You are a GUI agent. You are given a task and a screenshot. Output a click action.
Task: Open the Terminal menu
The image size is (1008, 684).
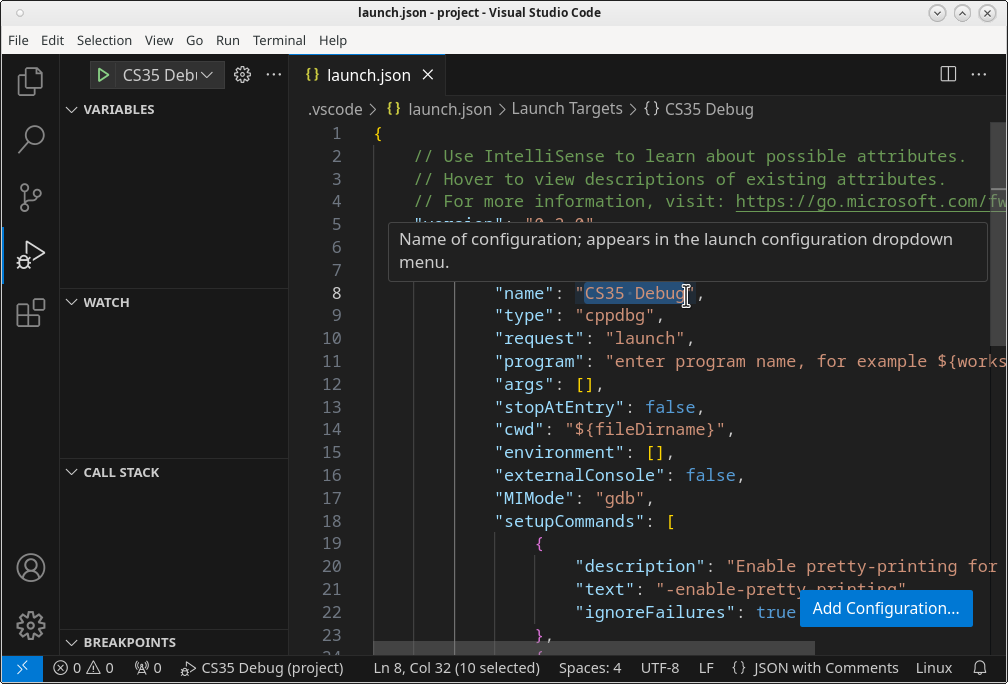279,40
